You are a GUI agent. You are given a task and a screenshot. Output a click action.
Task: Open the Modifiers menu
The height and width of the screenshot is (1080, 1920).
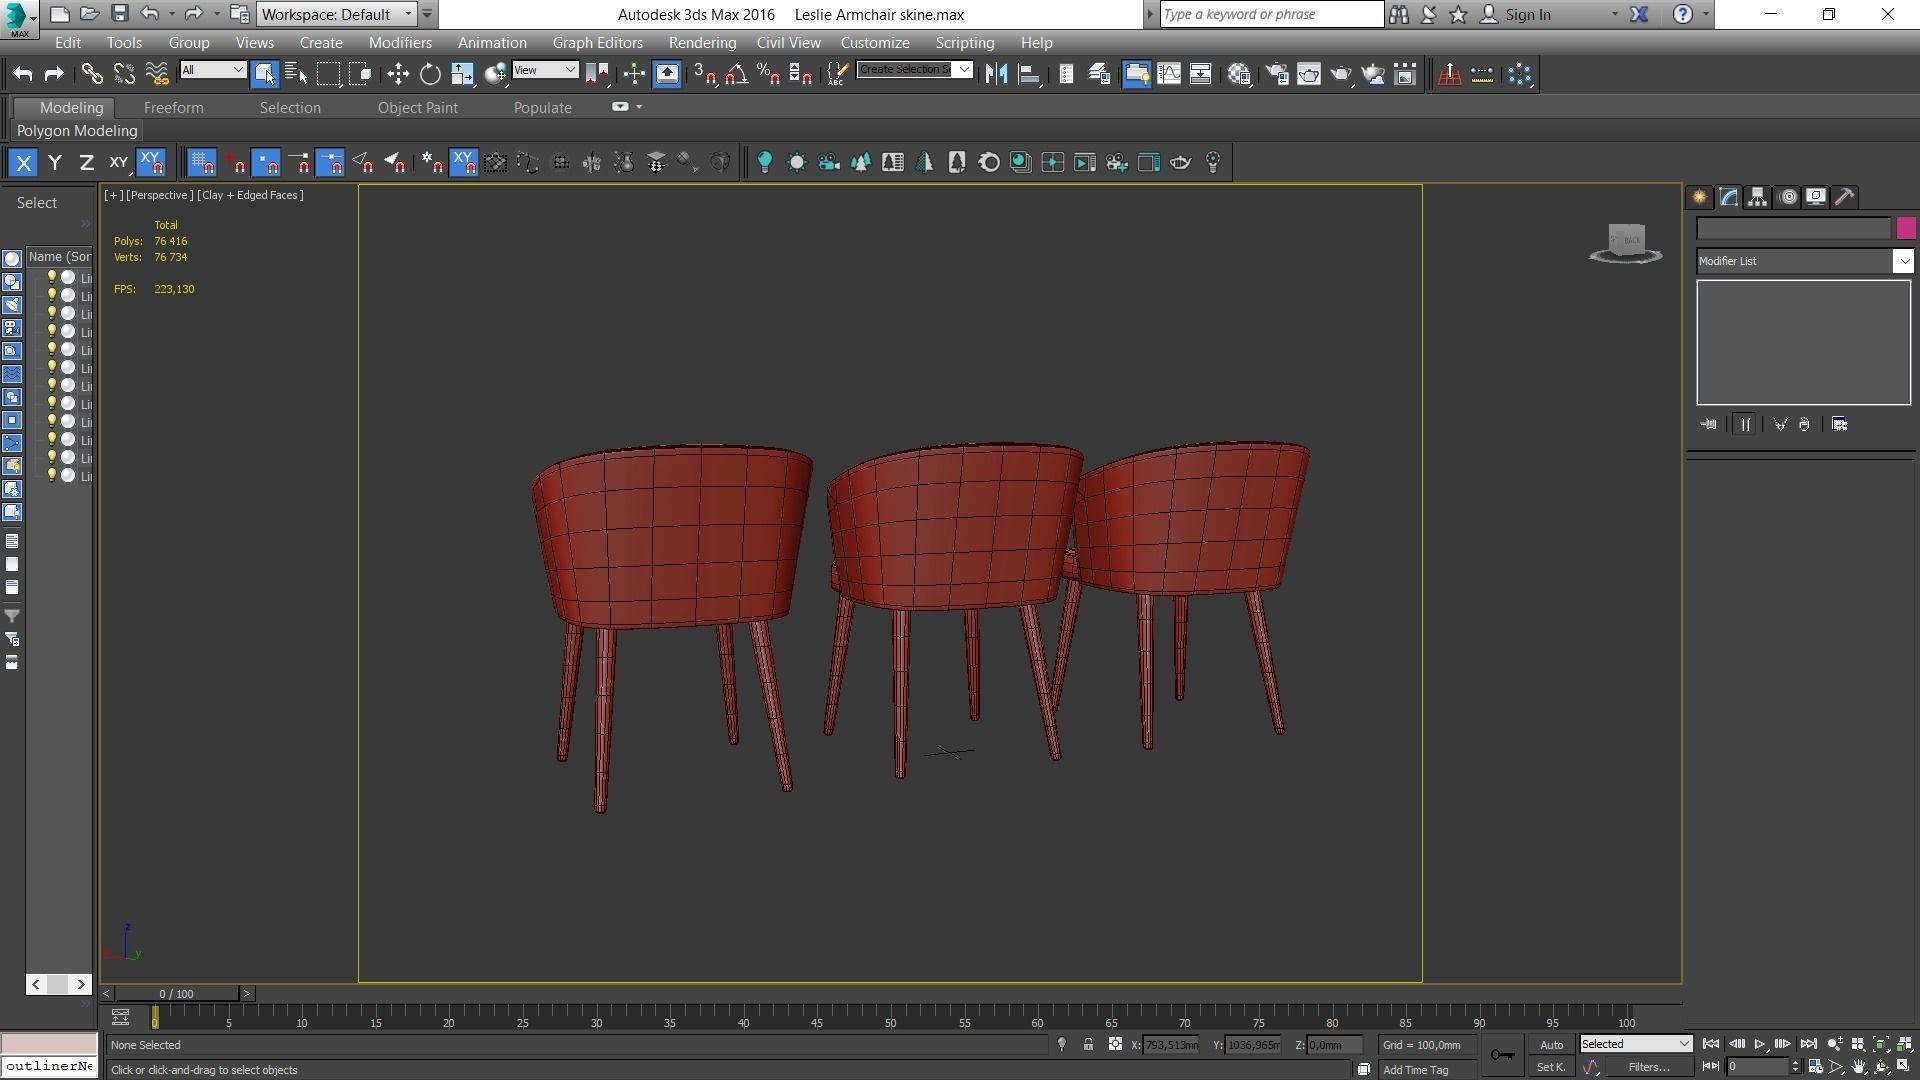pyautogui.click(x=400, y=43)
